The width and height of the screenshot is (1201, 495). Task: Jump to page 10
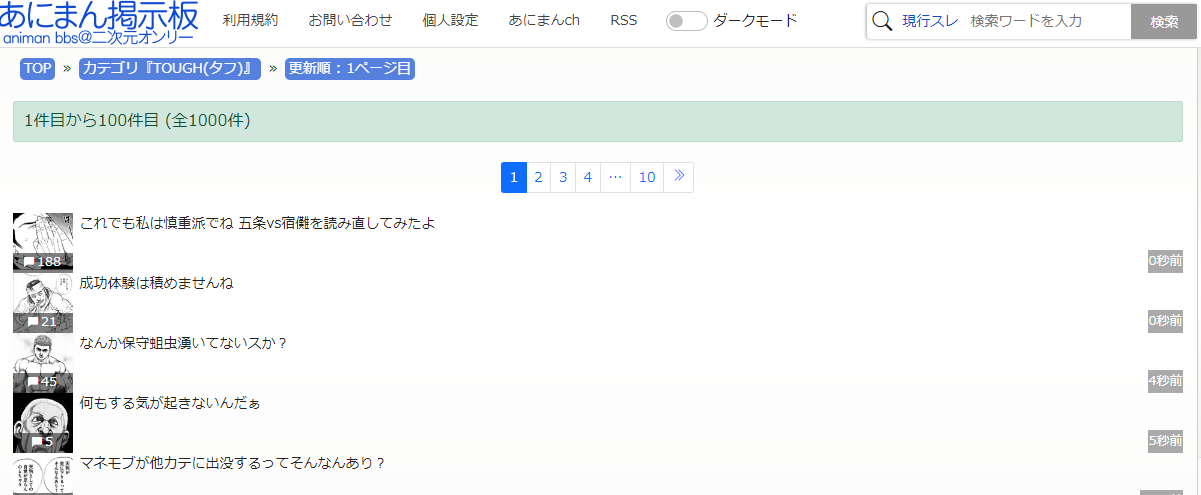click(x=647, y=177)
